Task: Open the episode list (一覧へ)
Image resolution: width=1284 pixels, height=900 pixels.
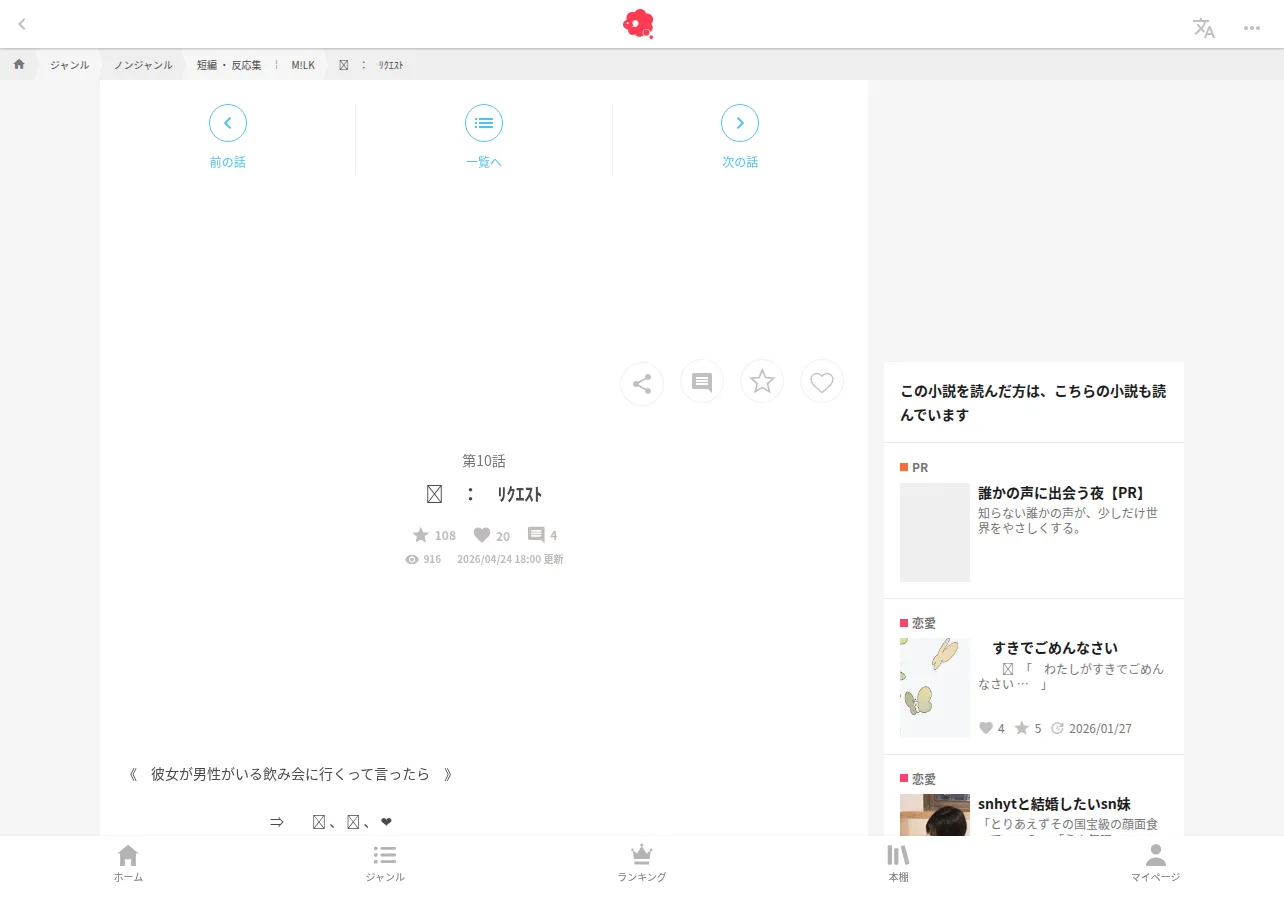Action: point(484,137)
